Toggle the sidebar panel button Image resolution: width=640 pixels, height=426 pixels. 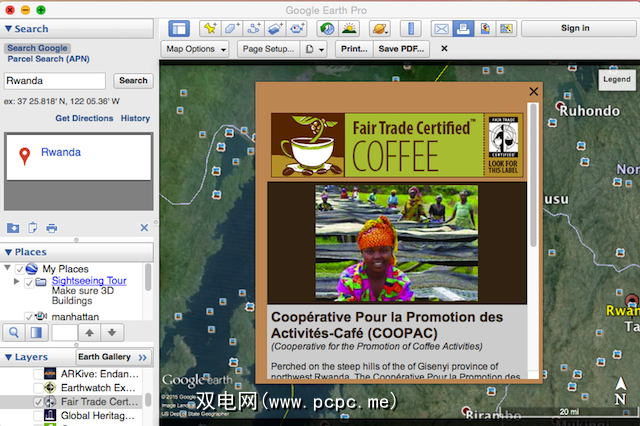(179, 29)
